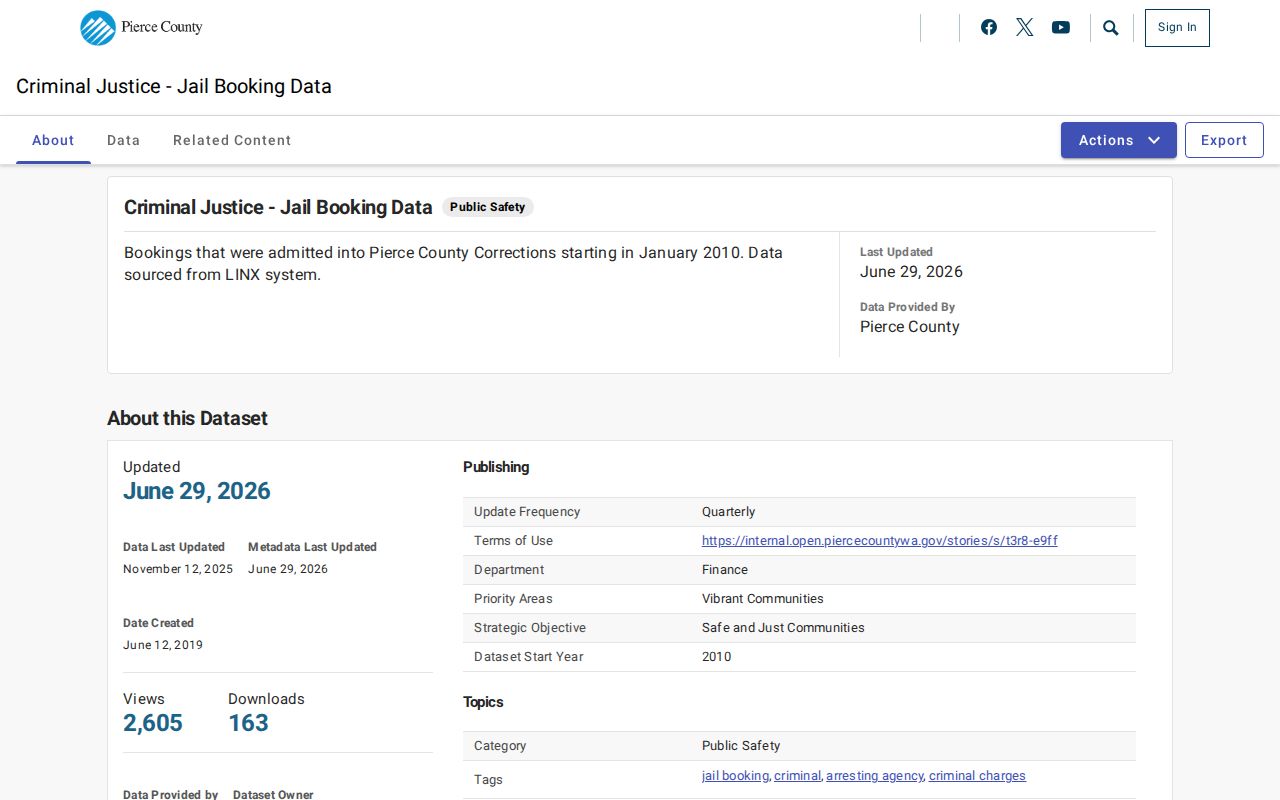Screen dimensions: 1280x800
Task: Select the 'Topics' section heading
Action: tap(483, 702)
